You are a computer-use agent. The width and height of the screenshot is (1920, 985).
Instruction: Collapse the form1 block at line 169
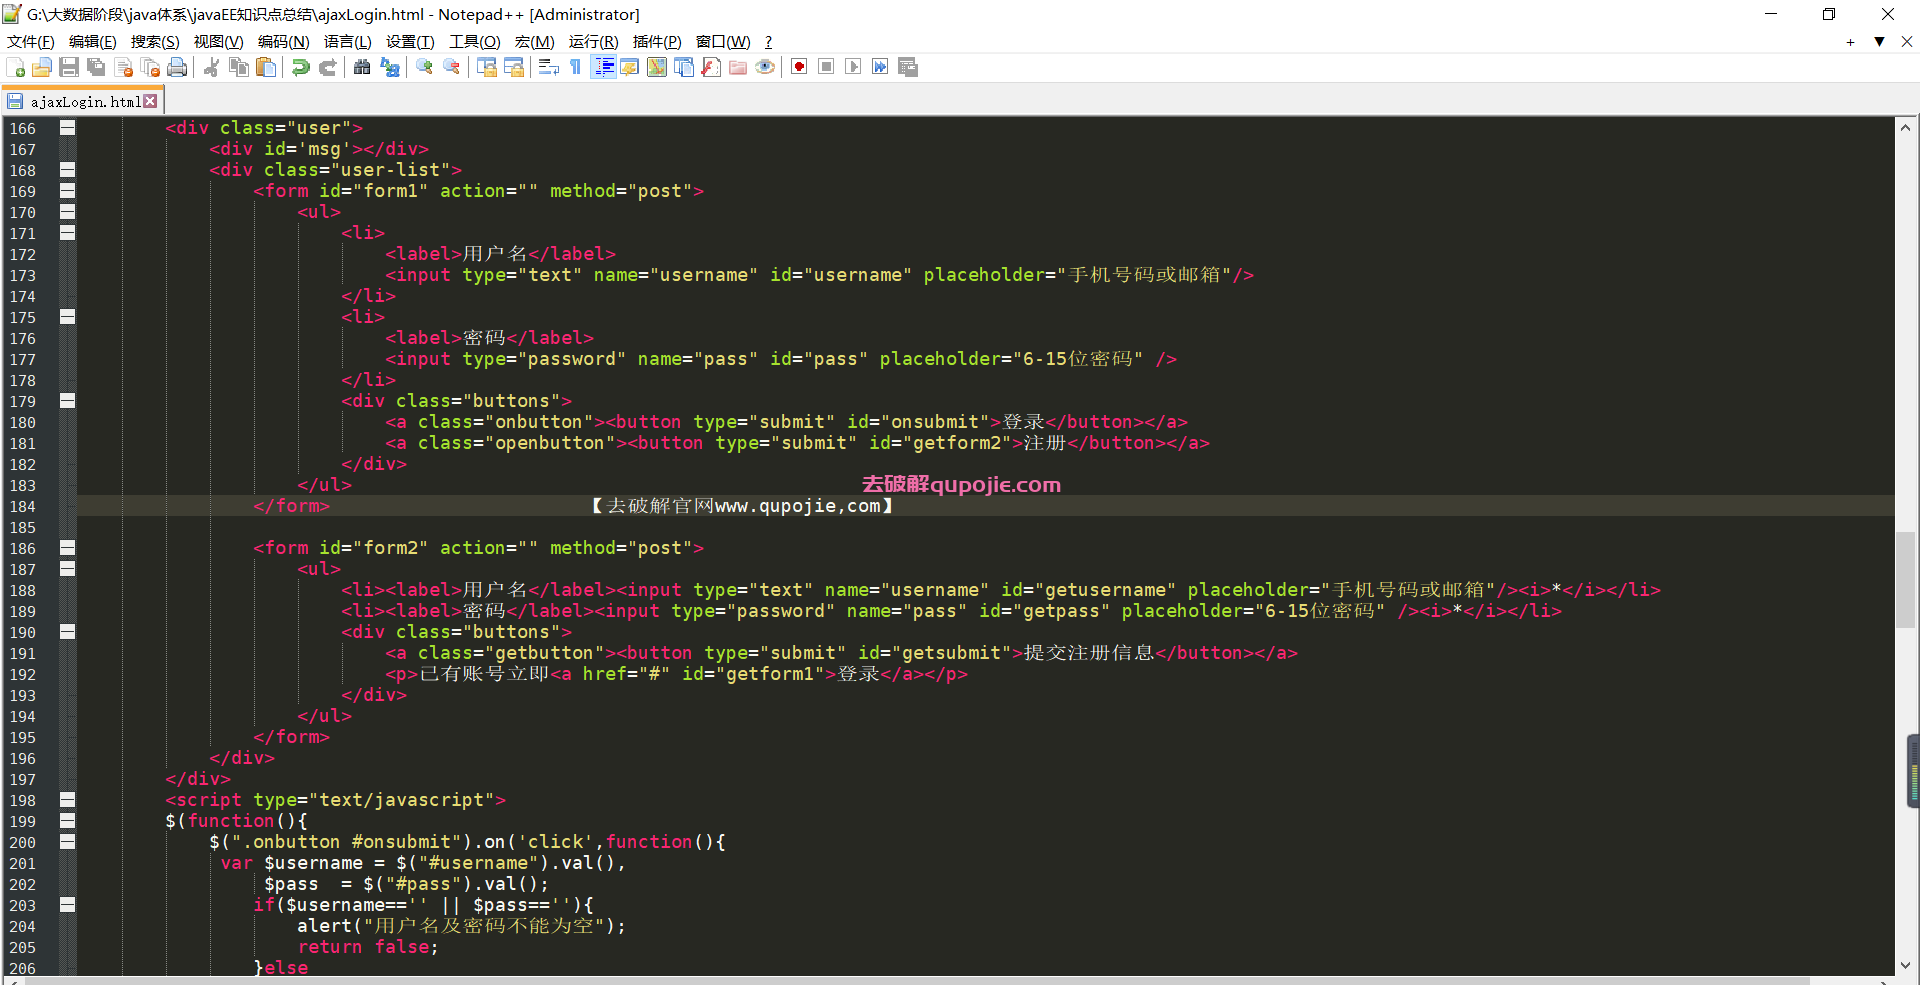(x=67, y=191)
